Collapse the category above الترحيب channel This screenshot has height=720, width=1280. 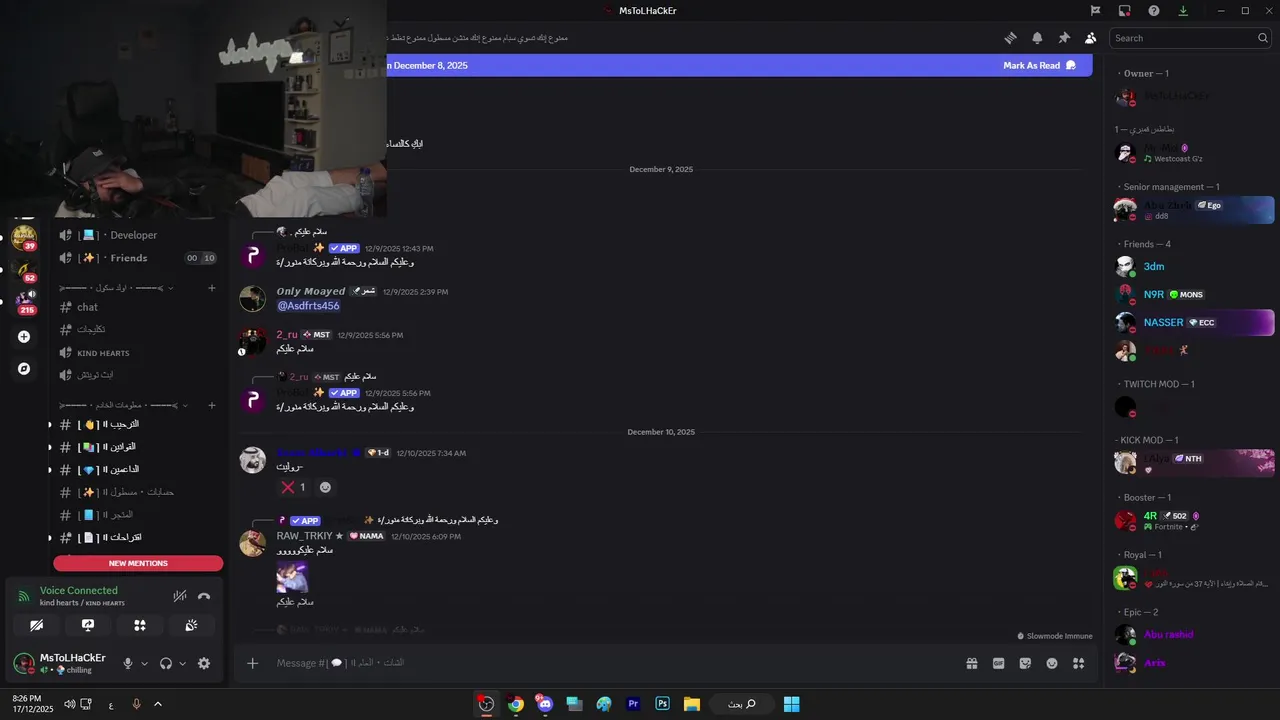(x=124, y=405)
